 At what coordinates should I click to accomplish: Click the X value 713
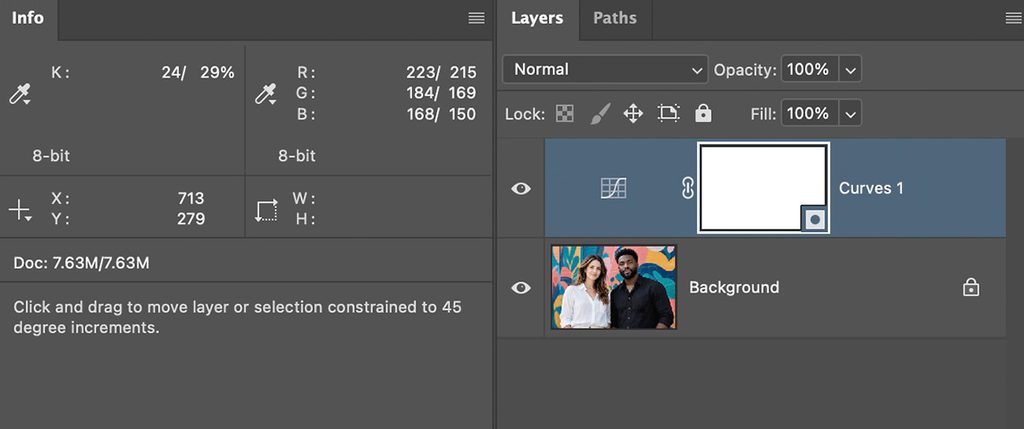[191, 198]
